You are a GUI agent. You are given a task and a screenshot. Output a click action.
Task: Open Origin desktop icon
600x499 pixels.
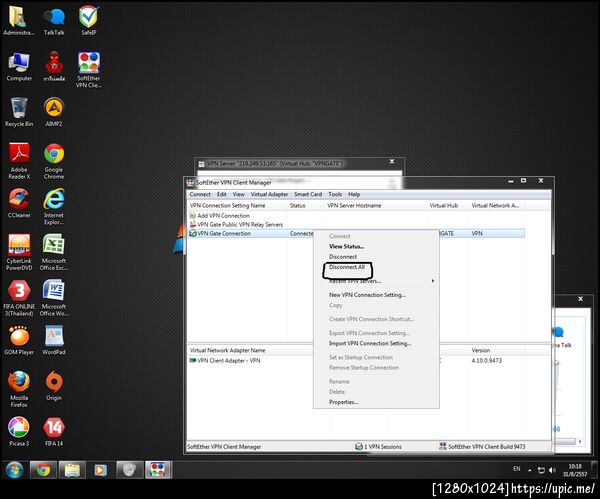click(54, 386)
